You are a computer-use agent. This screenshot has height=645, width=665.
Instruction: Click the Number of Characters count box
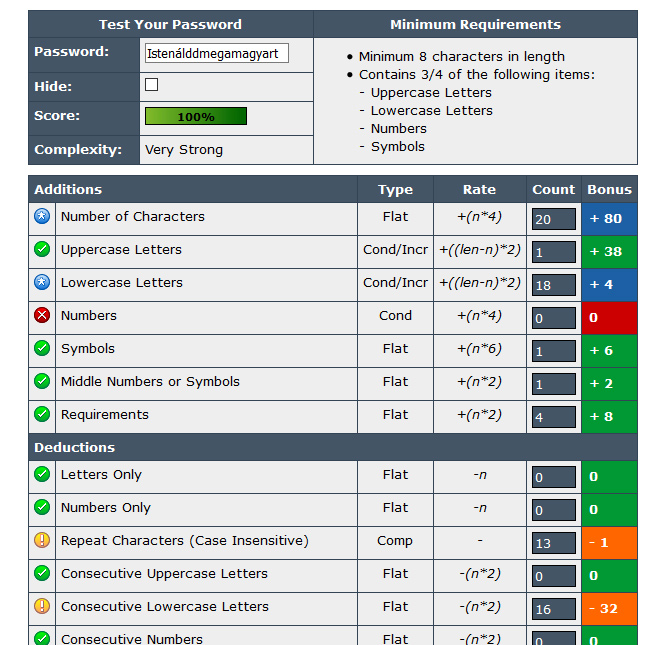(x=553, y=219)
